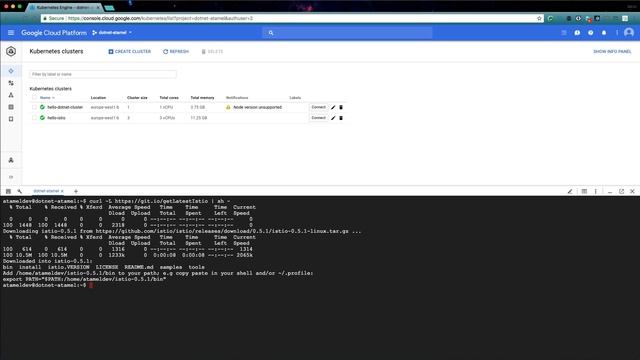
Task: Open the Configuration sidebar icon
Action: (11, 107)
